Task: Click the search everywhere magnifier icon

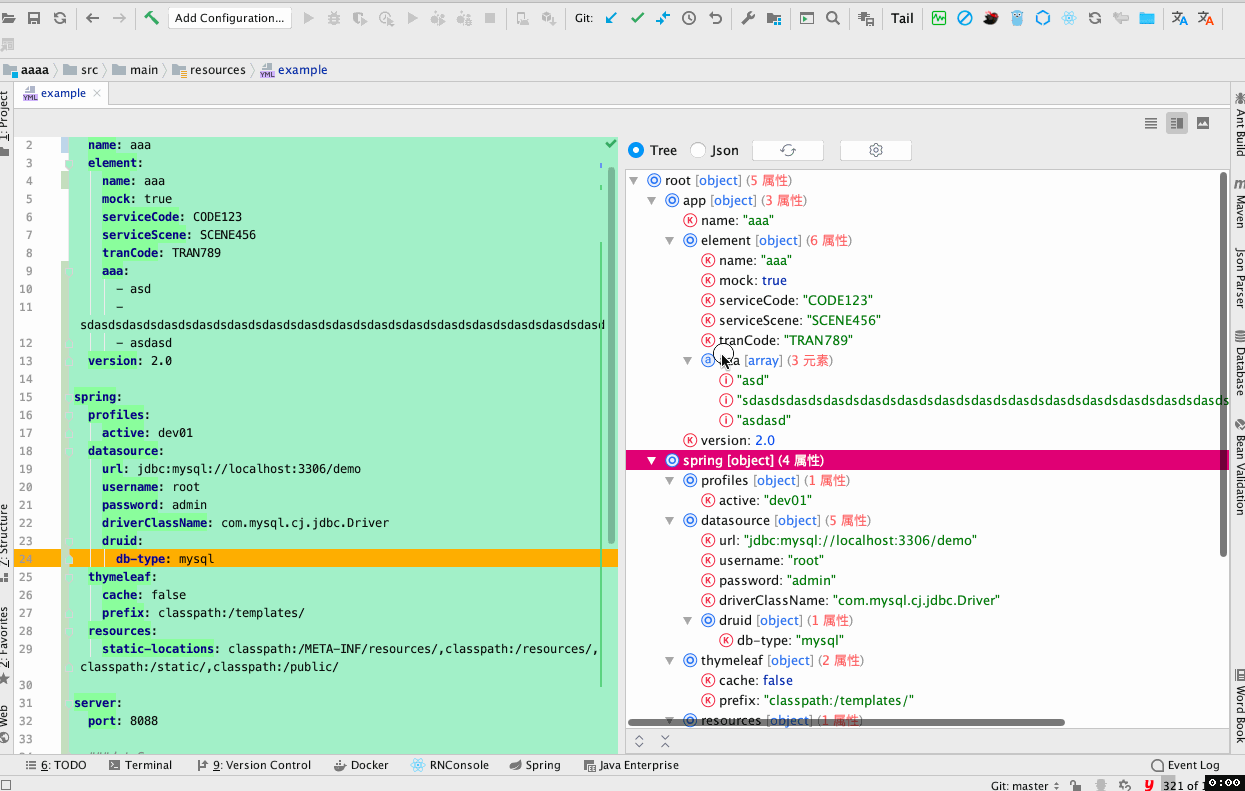Action: [x=832, y=18]
